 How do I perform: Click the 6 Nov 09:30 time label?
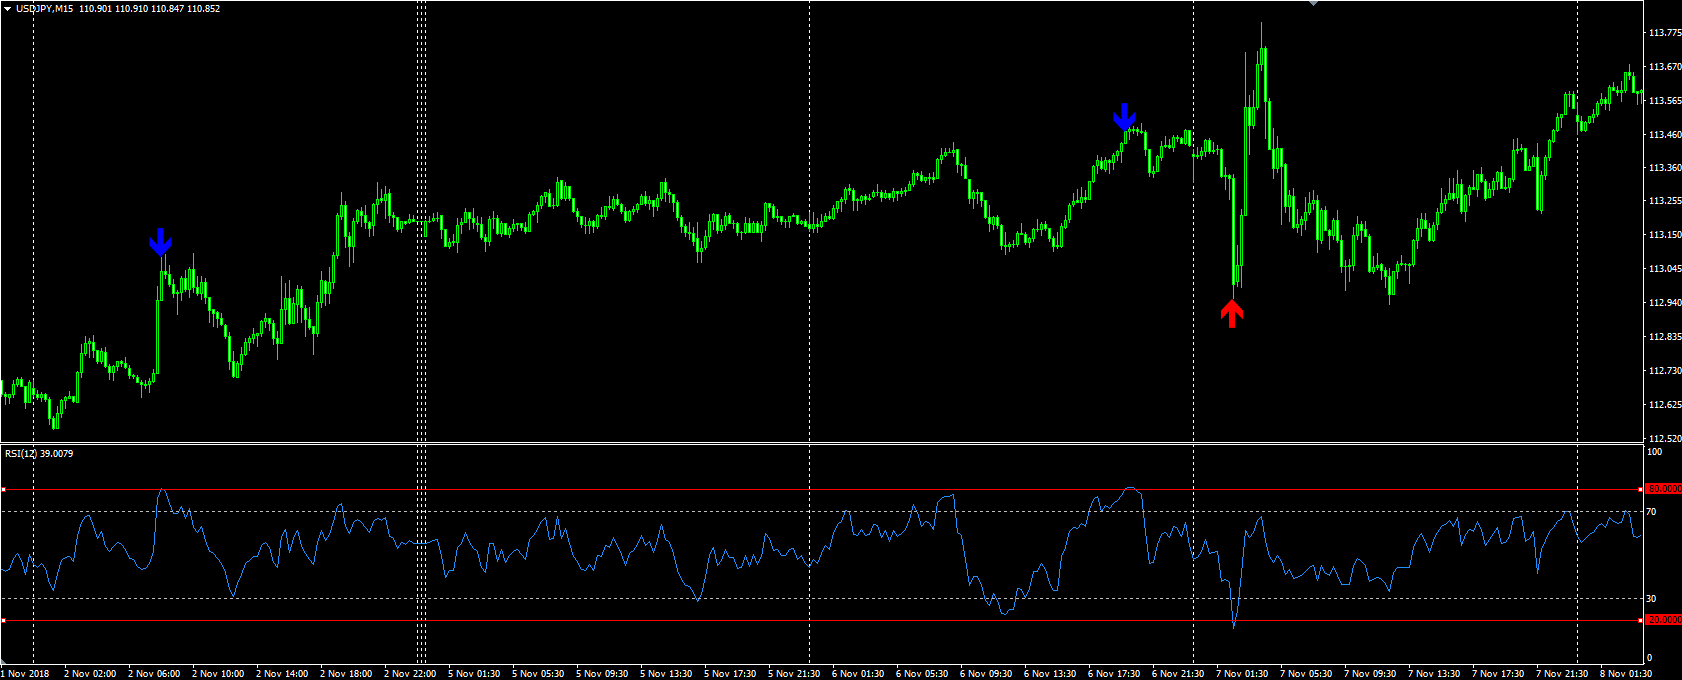(986, 674)
